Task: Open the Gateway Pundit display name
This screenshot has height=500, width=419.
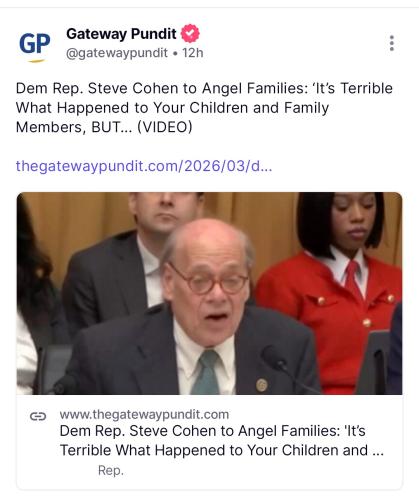Action: click(x=121, y=34)
